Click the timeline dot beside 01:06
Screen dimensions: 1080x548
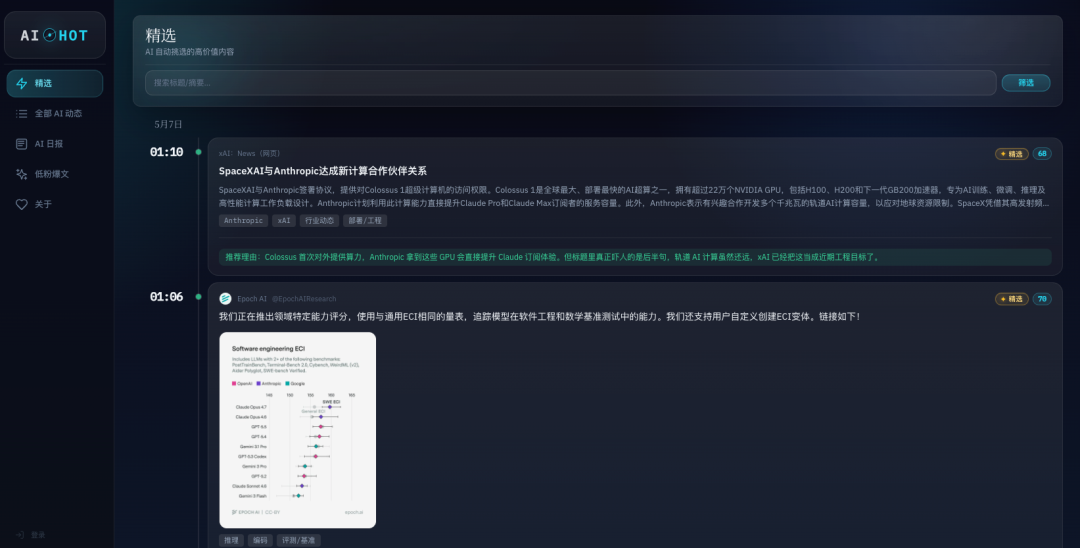pos(198,297)
